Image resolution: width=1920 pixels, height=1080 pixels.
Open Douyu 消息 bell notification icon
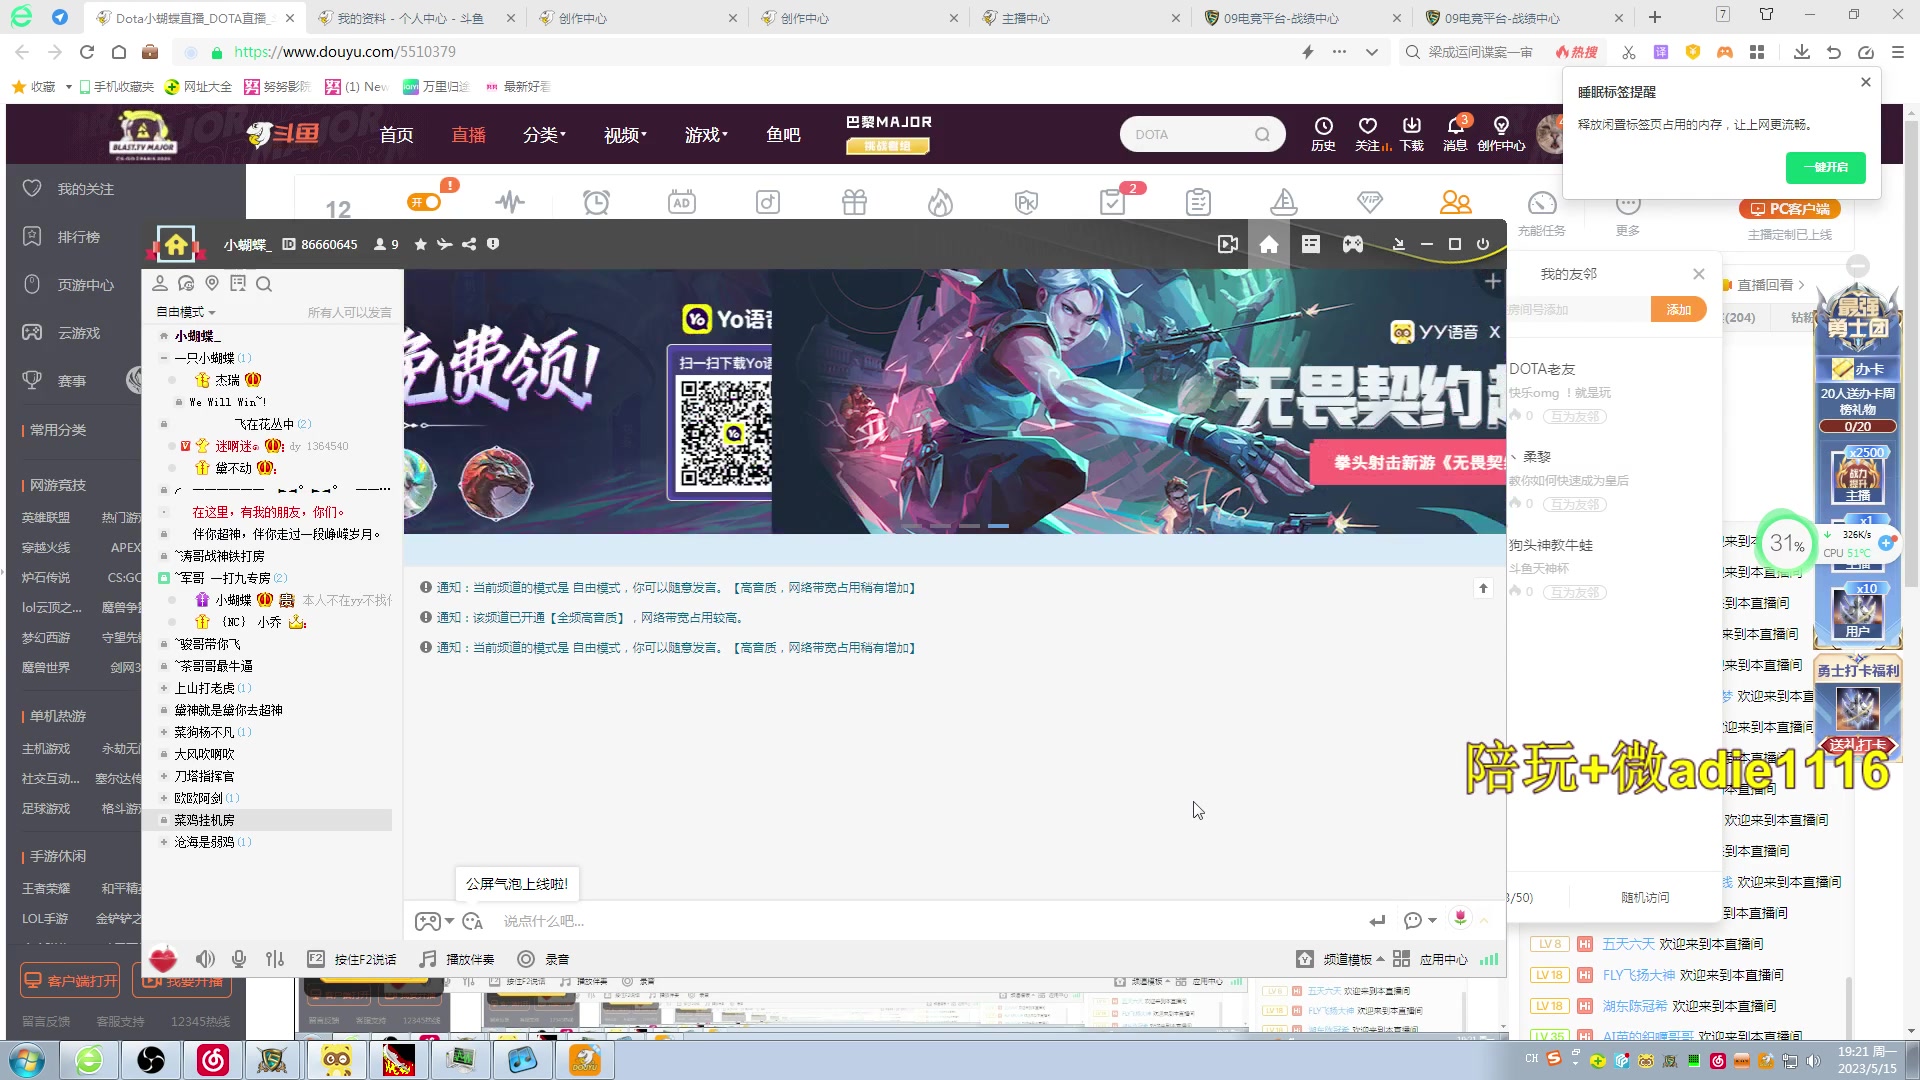[x=1456, y=133]
